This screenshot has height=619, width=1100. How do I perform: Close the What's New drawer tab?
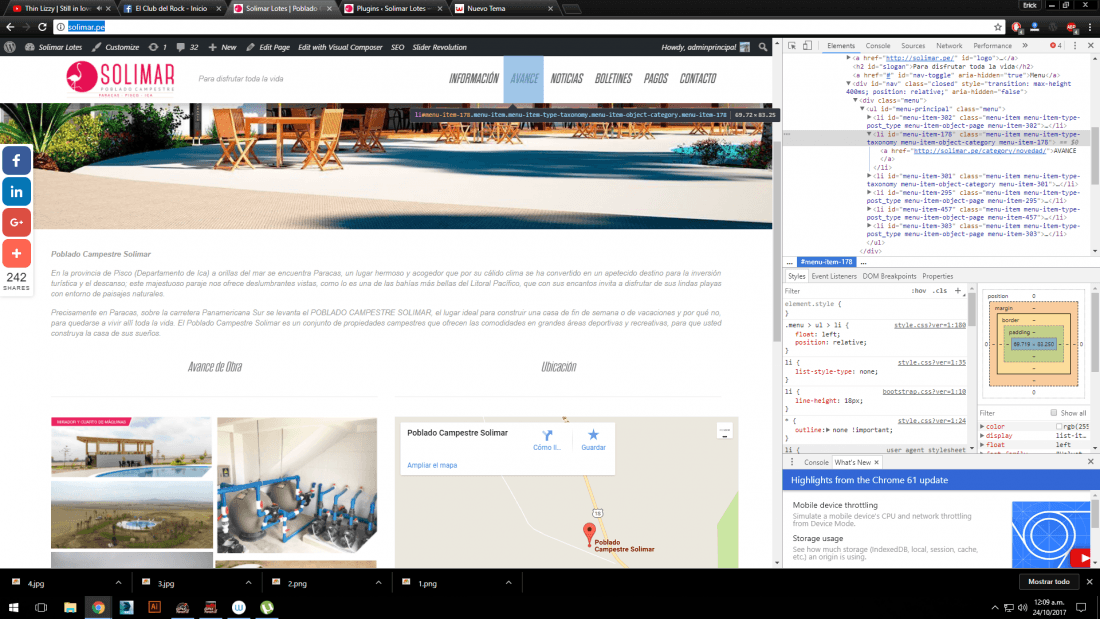(x=876, y=462)
